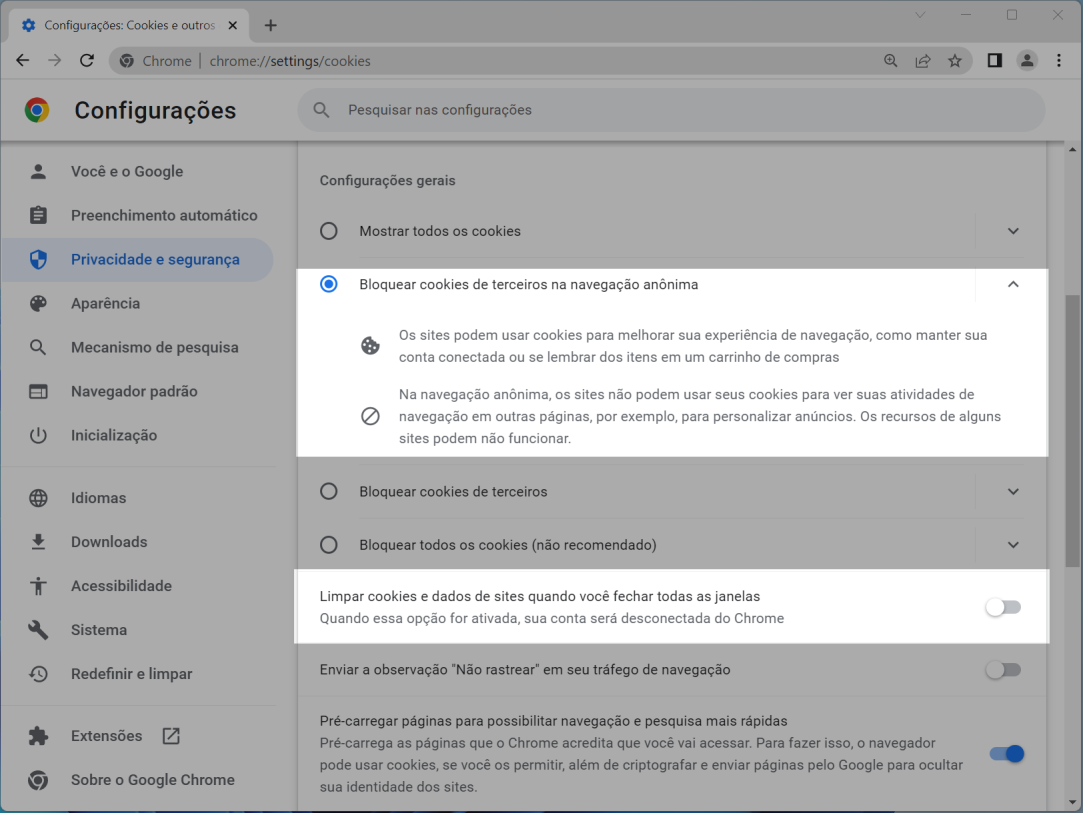The height and width of the screenshot is (813, 1083).
Task: Click the puzzle piece icon for Extensões
Action: click(38, 736)
